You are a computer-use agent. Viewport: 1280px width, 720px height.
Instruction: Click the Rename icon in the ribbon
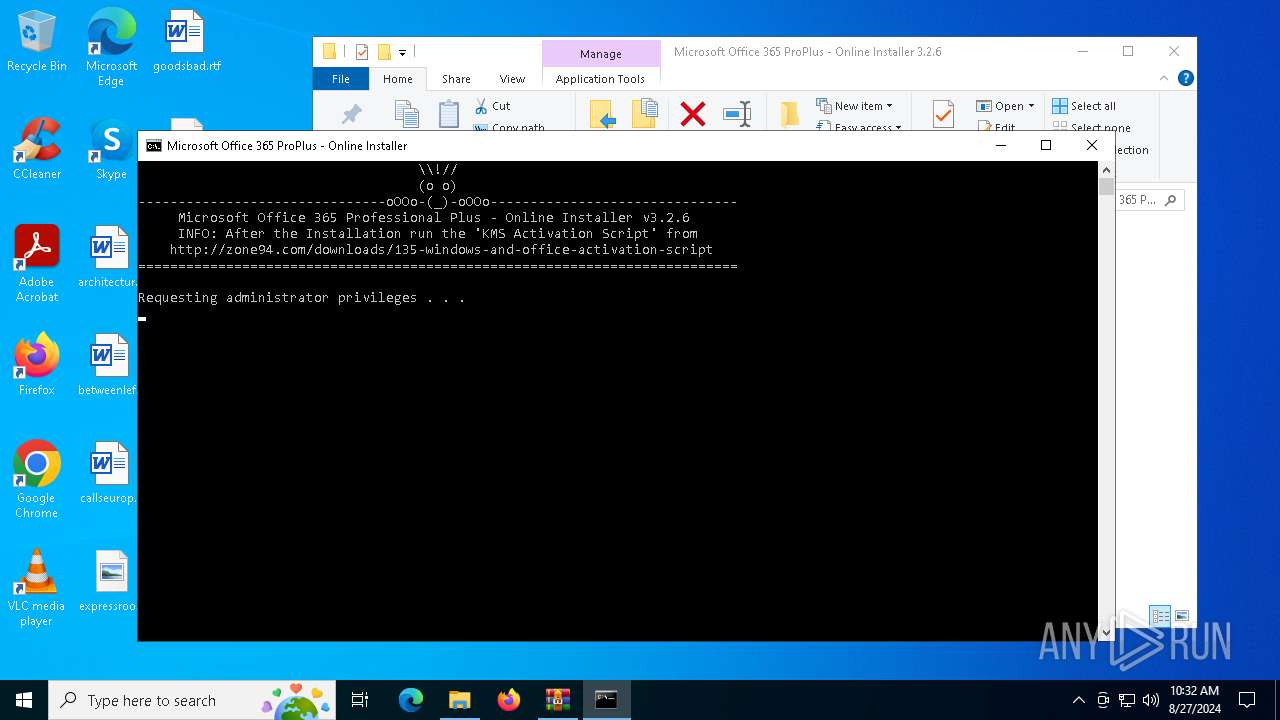(737, 115)
